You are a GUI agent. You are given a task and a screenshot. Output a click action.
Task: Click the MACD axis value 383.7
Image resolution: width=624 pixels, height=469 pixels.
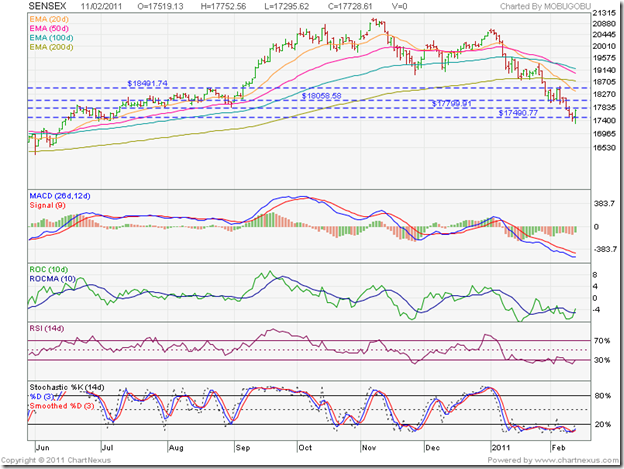point(604,203)
